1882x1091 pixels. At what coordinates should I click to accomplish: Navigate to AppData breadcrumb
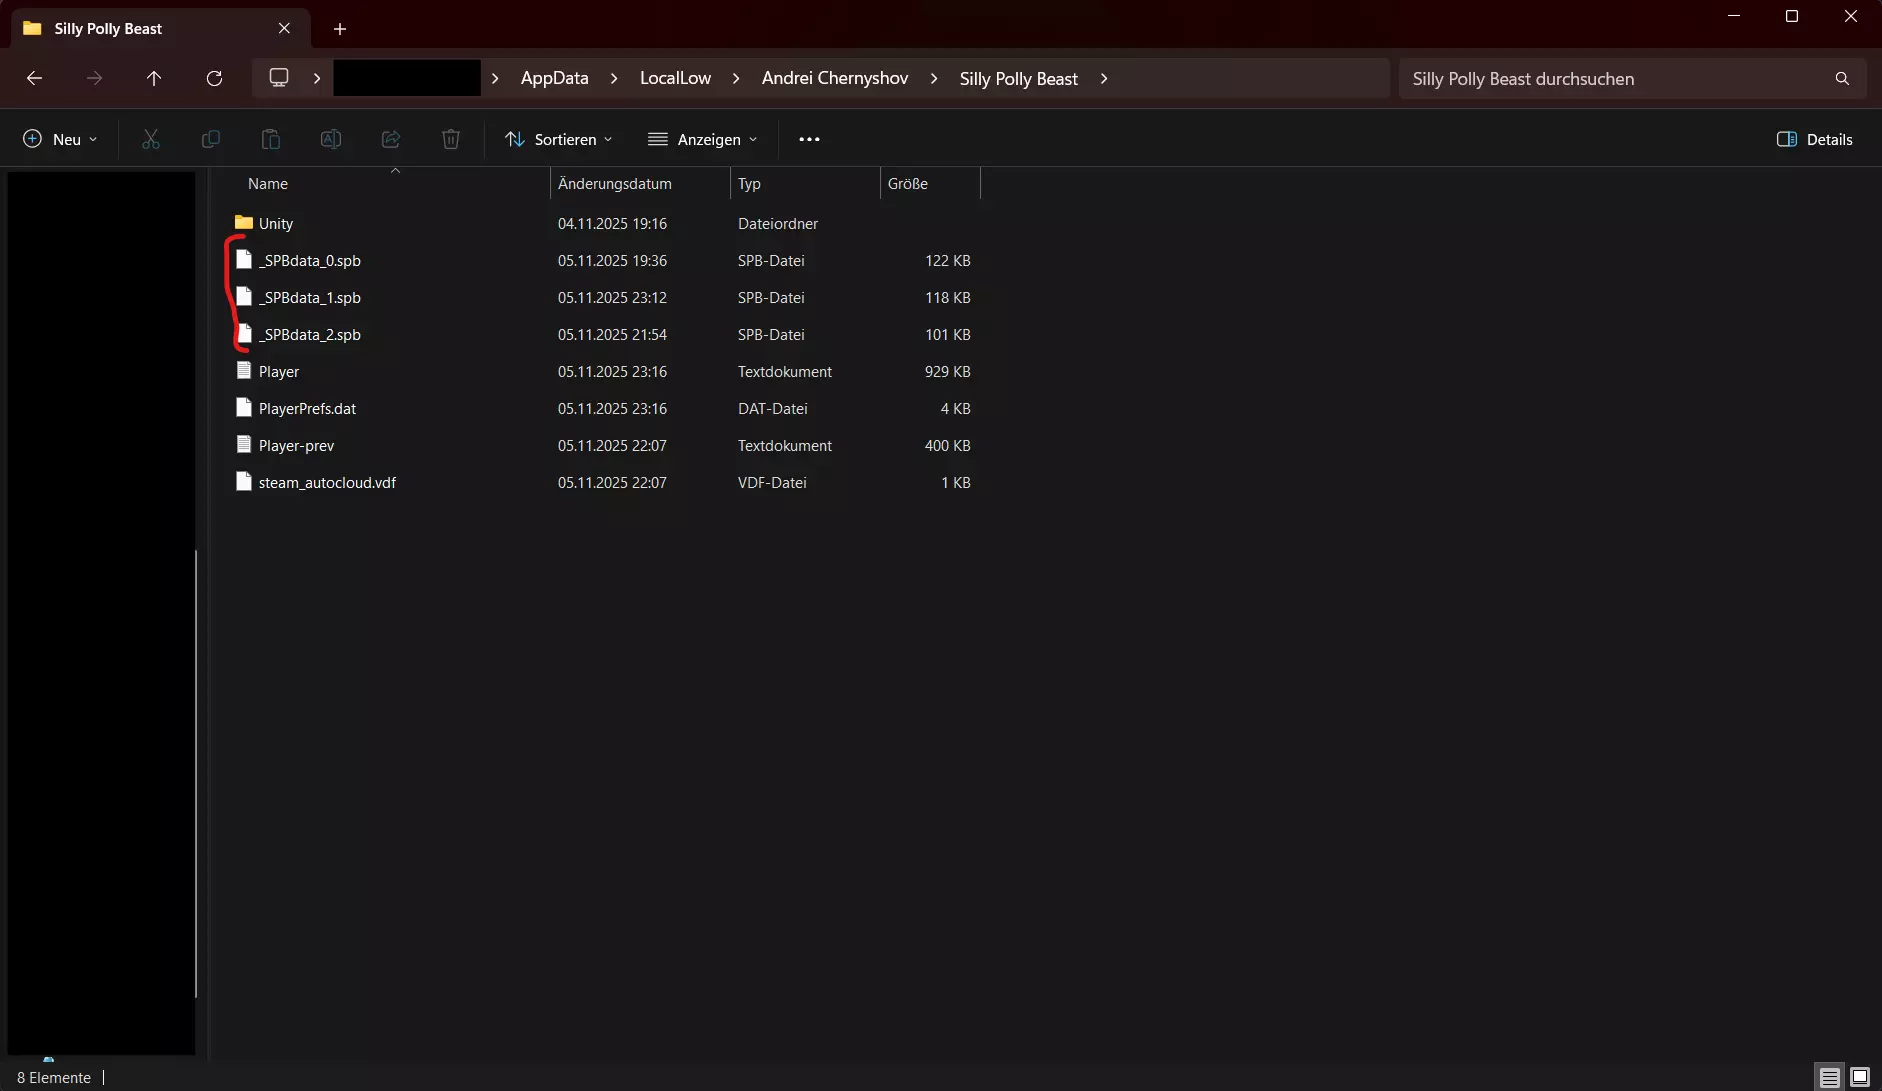pos(555,78)
